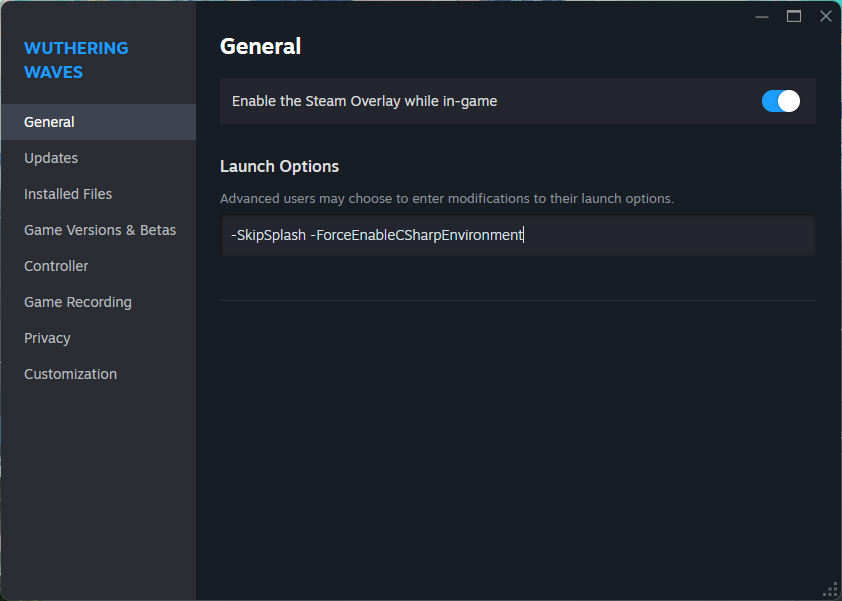The height and width of the screenshot is (601, 842).
Task: Click the -SkipSplash text in launch options
Action: pos(268,235)
